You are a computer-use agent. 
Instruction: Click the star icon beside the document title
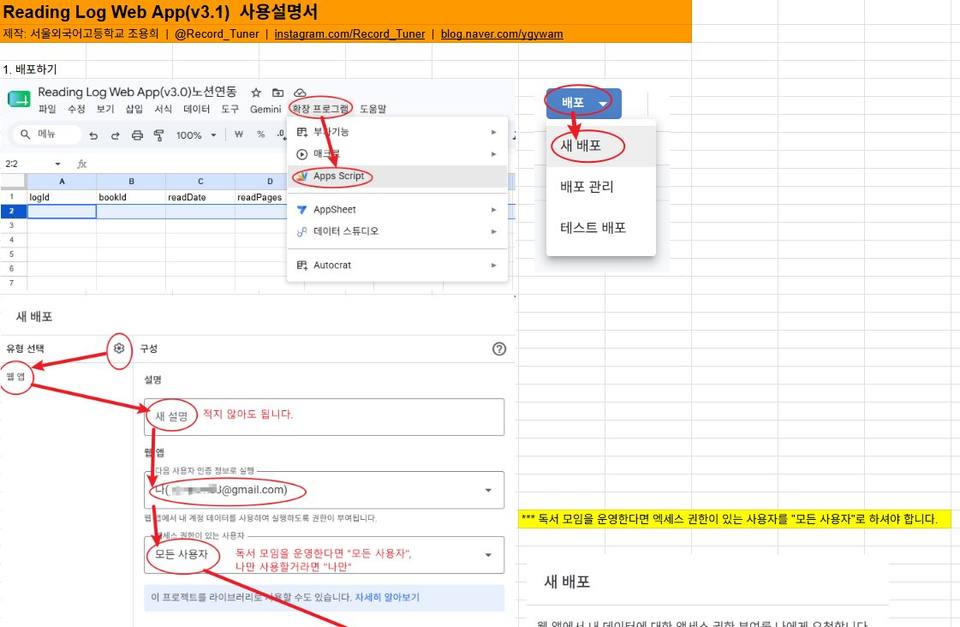pyautogui.click(x=256, y=92)
